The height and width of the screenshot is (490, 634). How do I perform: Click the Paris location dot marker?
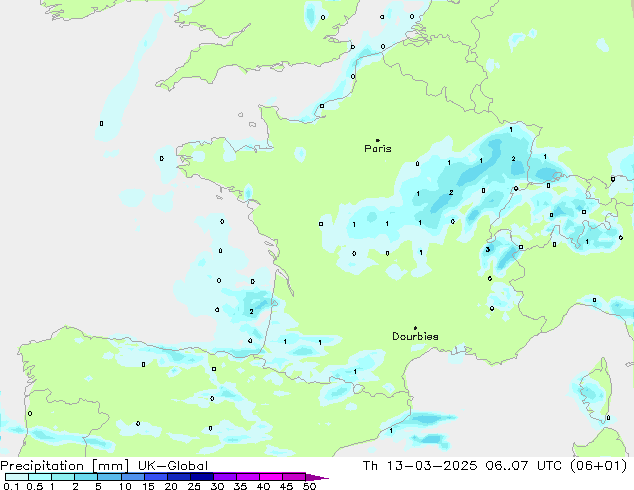tap(378, 140)
